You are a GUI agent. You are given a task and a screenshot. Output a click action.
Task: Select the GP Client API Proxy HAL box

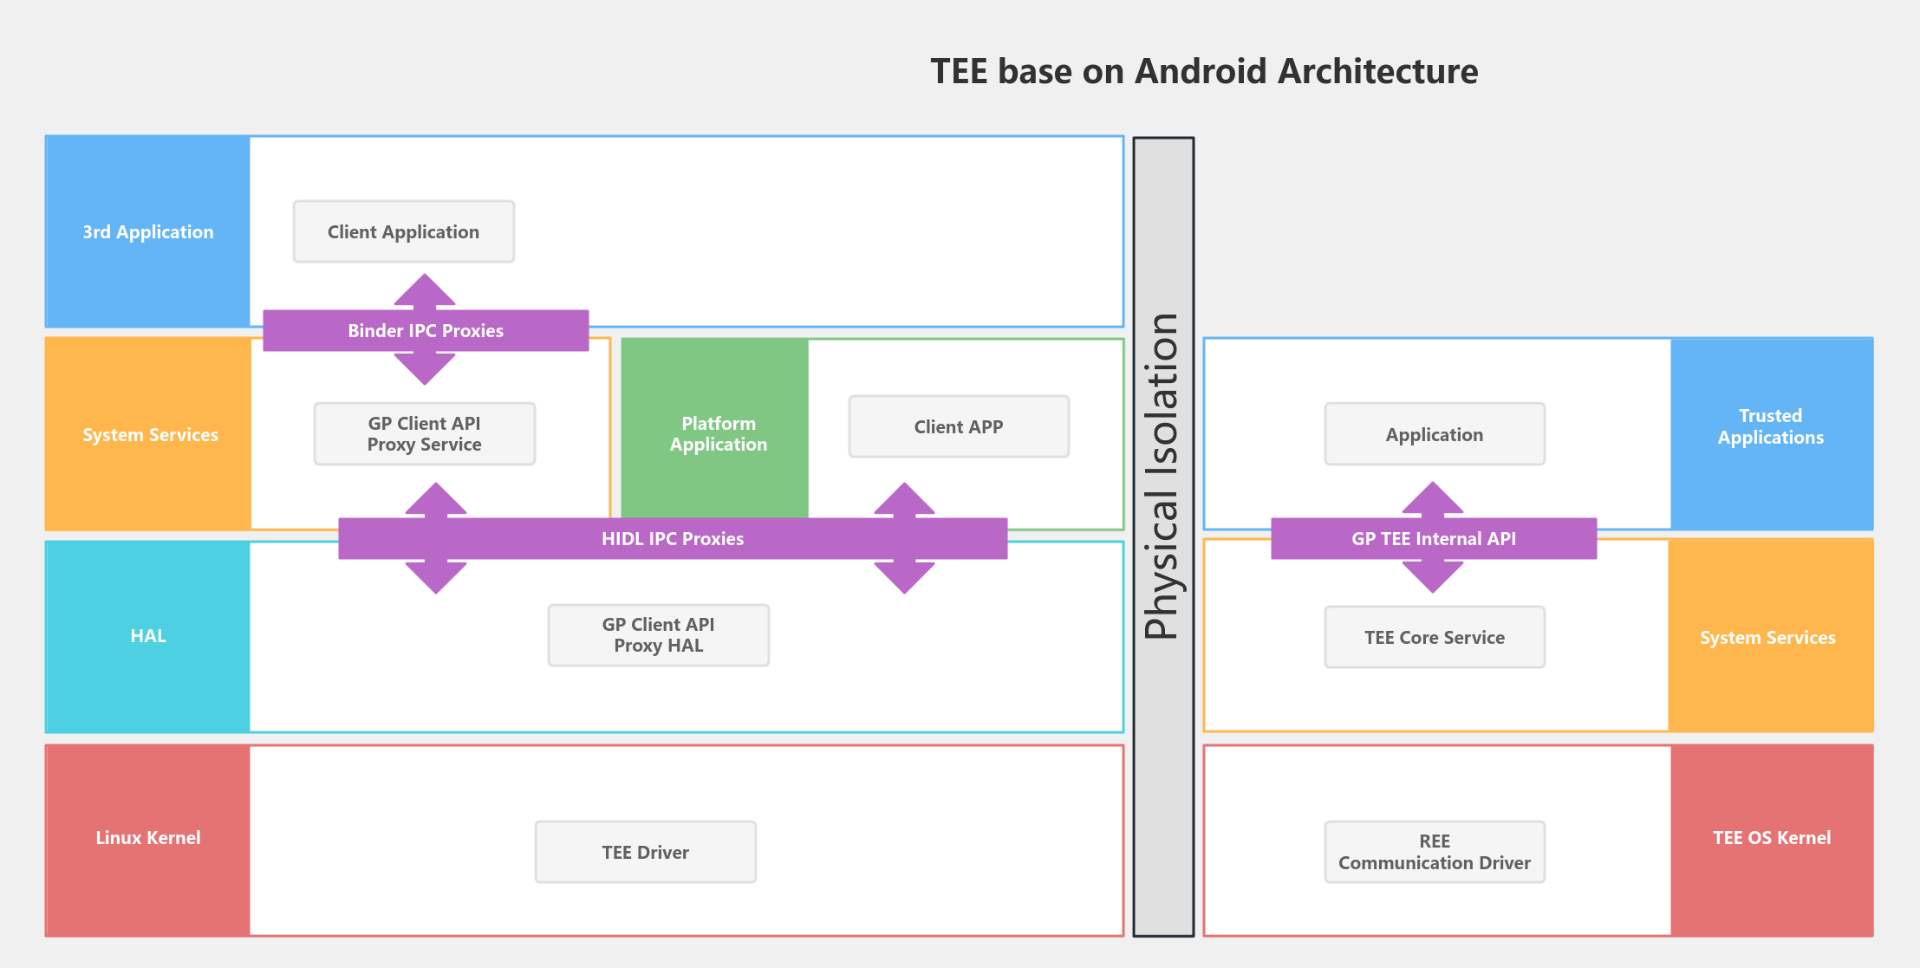click(x=657, y=634)
